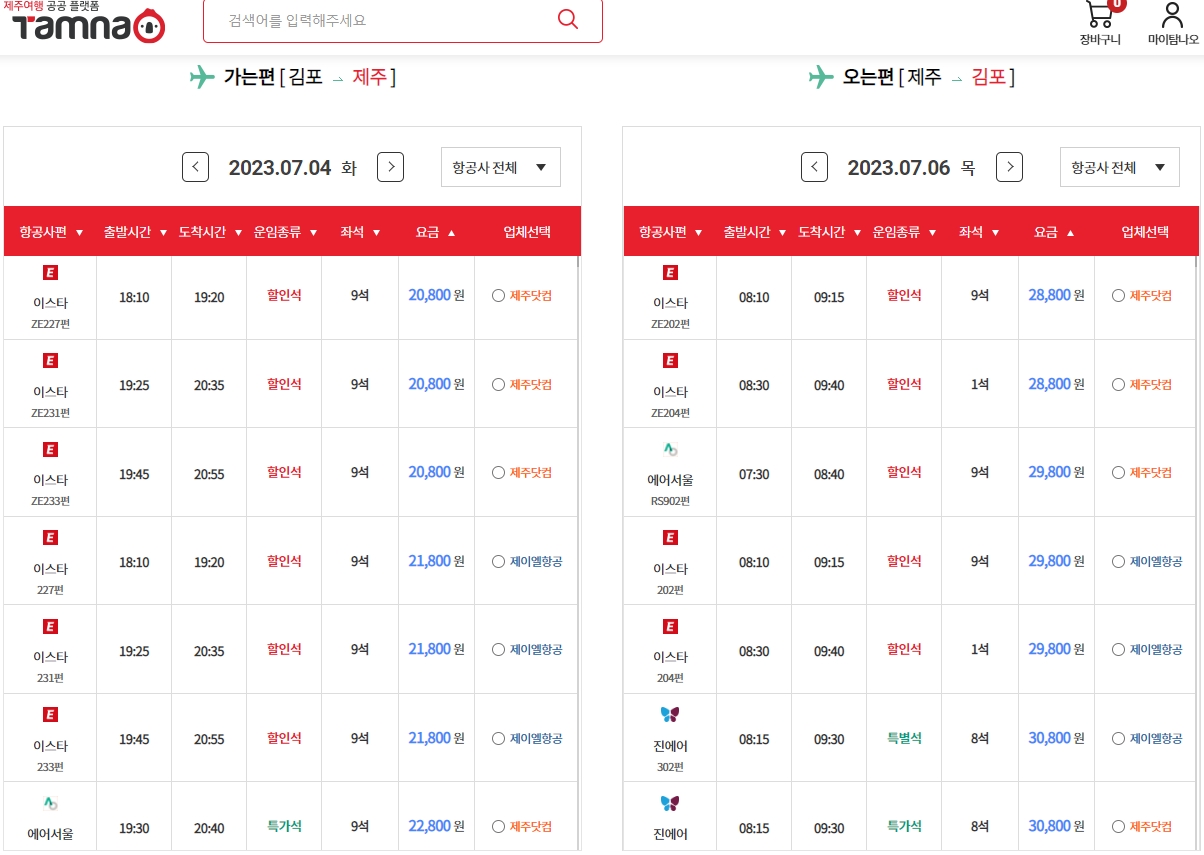The width and height of the screenshot is (1204, 855).
Task: Open the Tamnao homepage logo
Action: coord(88,24)
